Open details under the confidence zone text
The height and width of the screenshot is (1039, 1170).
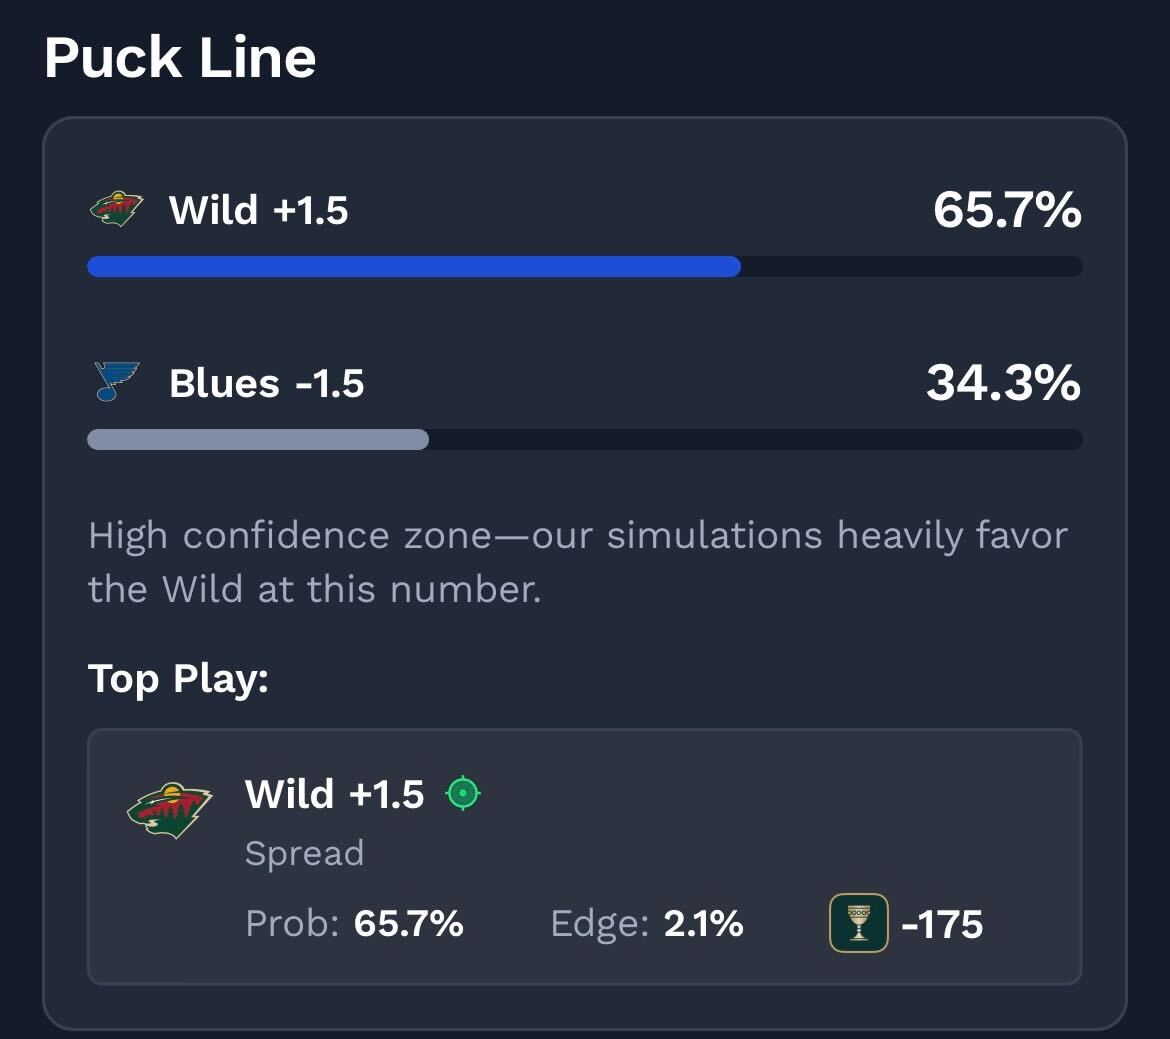578,561
